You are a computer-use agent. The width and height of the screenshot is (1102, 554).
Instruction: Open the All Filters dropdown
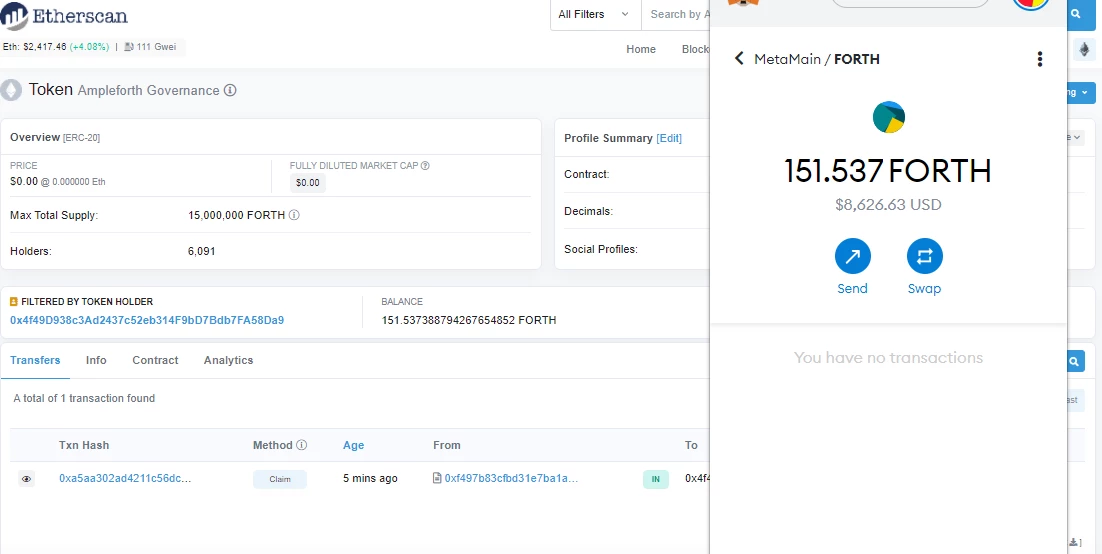(x=595, y=14)
